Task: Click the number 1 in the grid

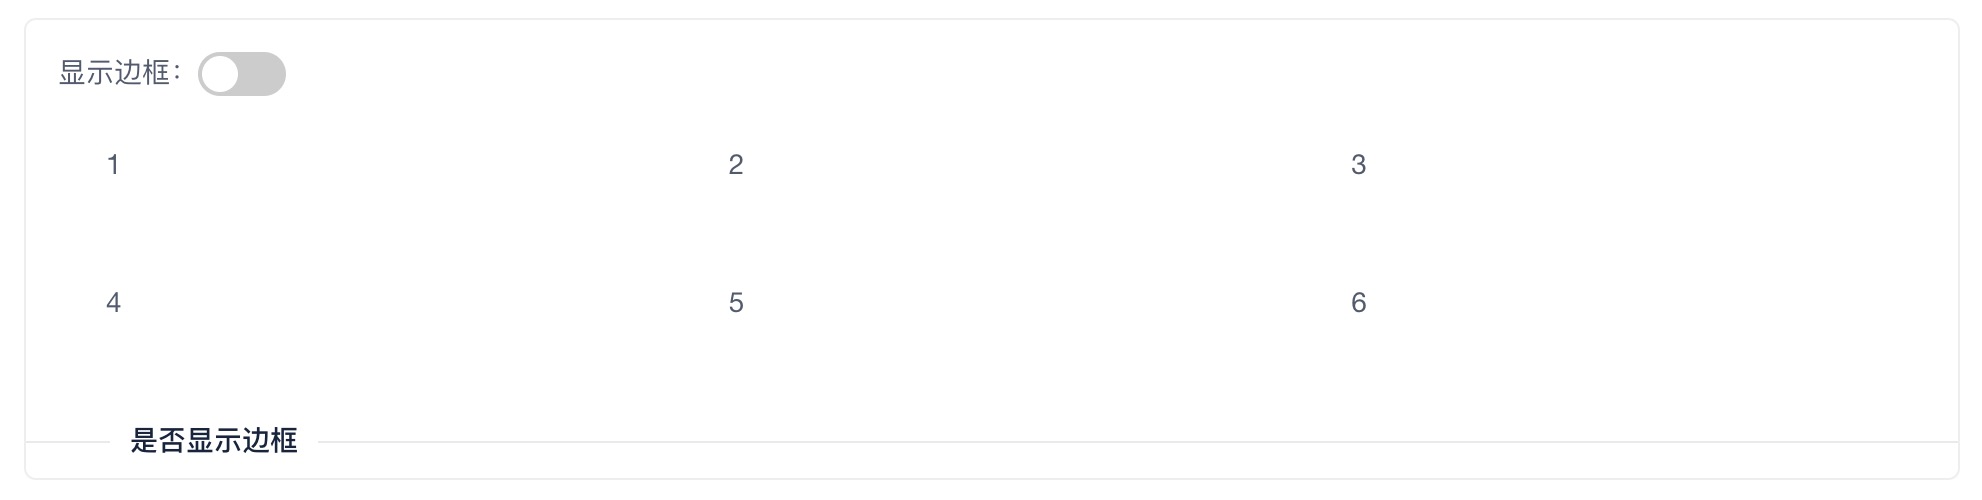Action: [113, 165]
